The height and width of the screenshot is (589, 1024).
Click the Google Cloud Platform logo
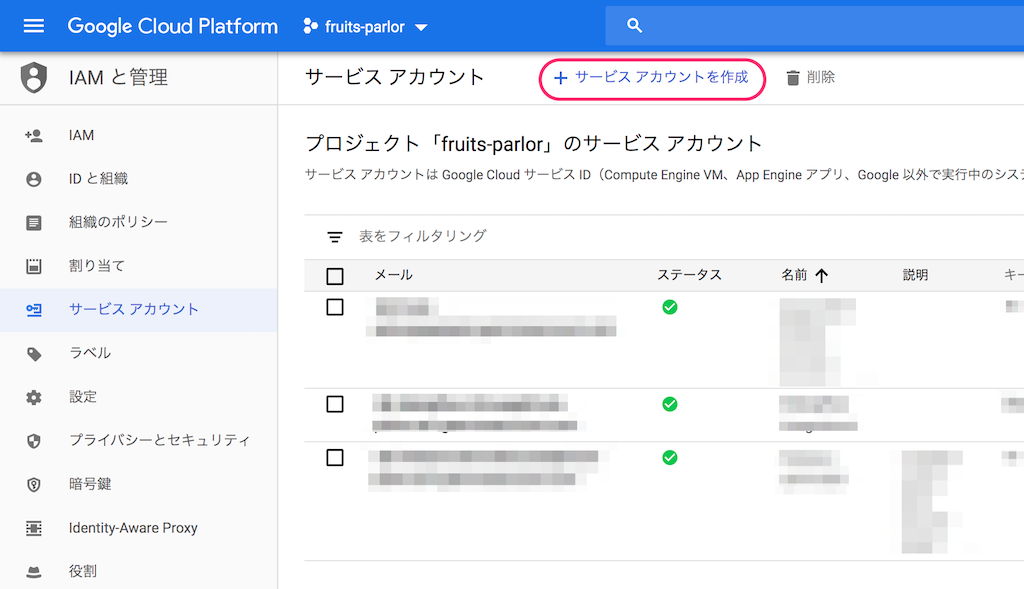172,26
